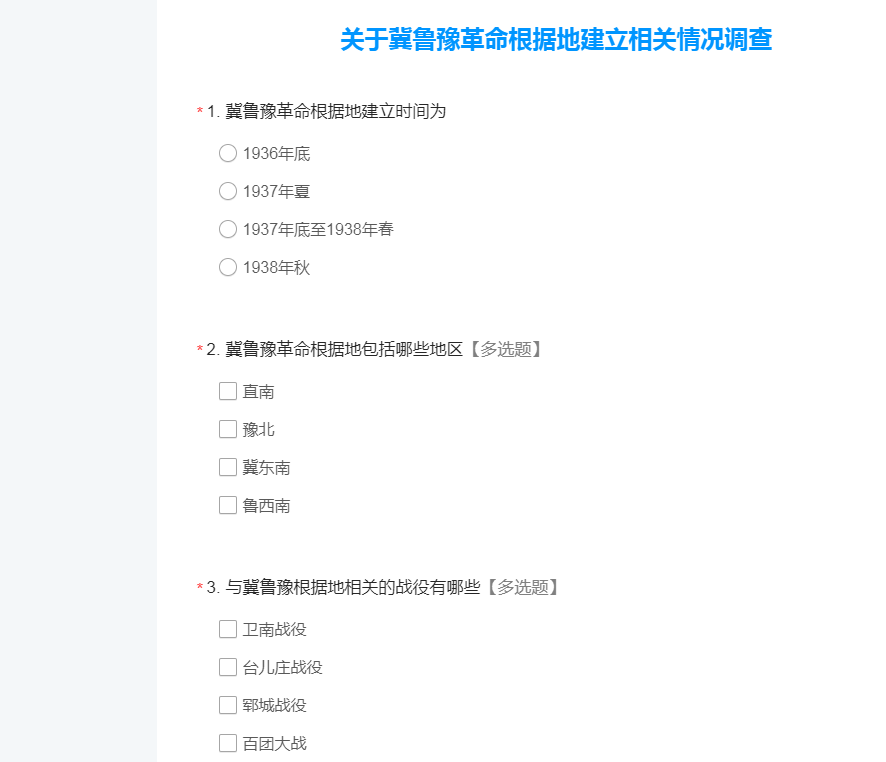886x762 pixels.
Task: Enable the 冀东南 checkbox
Action: point(228,467)
